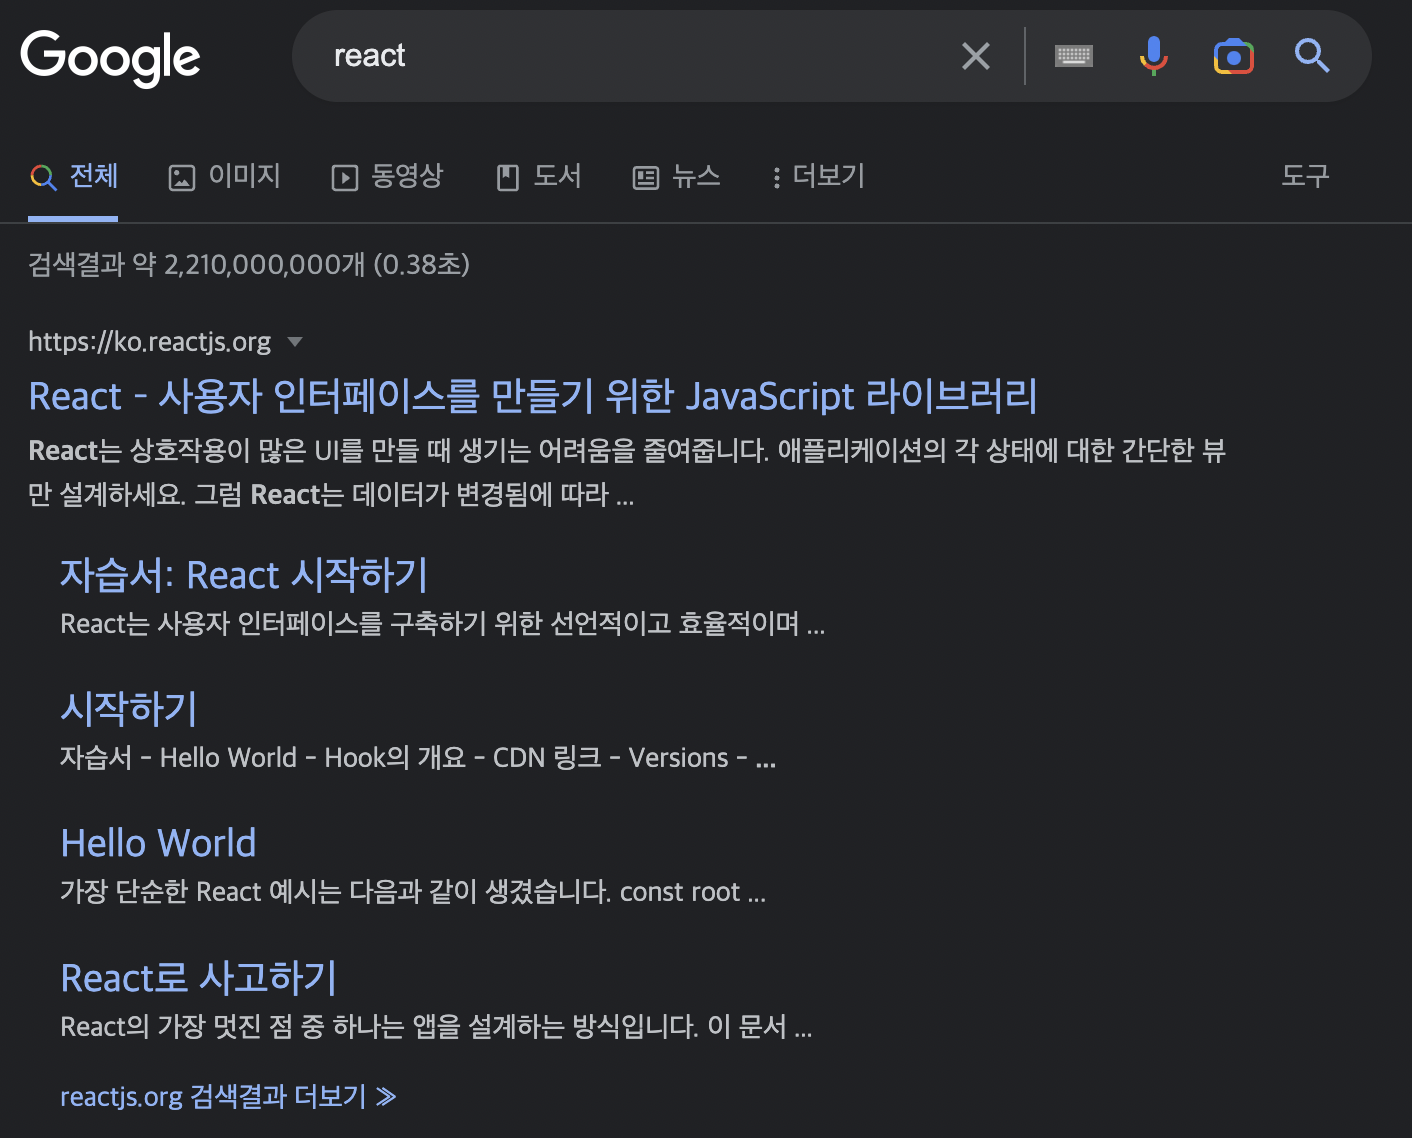
Task: Open search by image with the camera icon
Action: [x=1233, y=57]
